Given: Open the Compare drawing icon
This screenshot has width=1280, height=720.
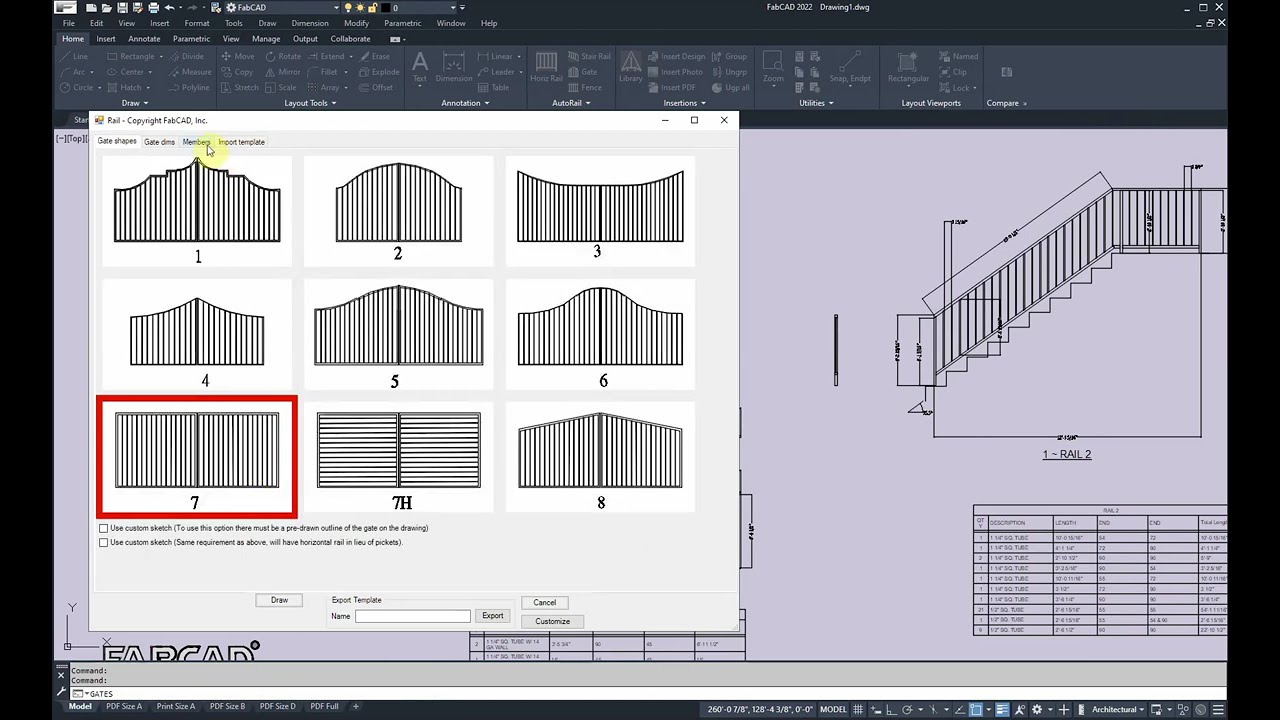Looking at the screenshot, I should 1007,72.
